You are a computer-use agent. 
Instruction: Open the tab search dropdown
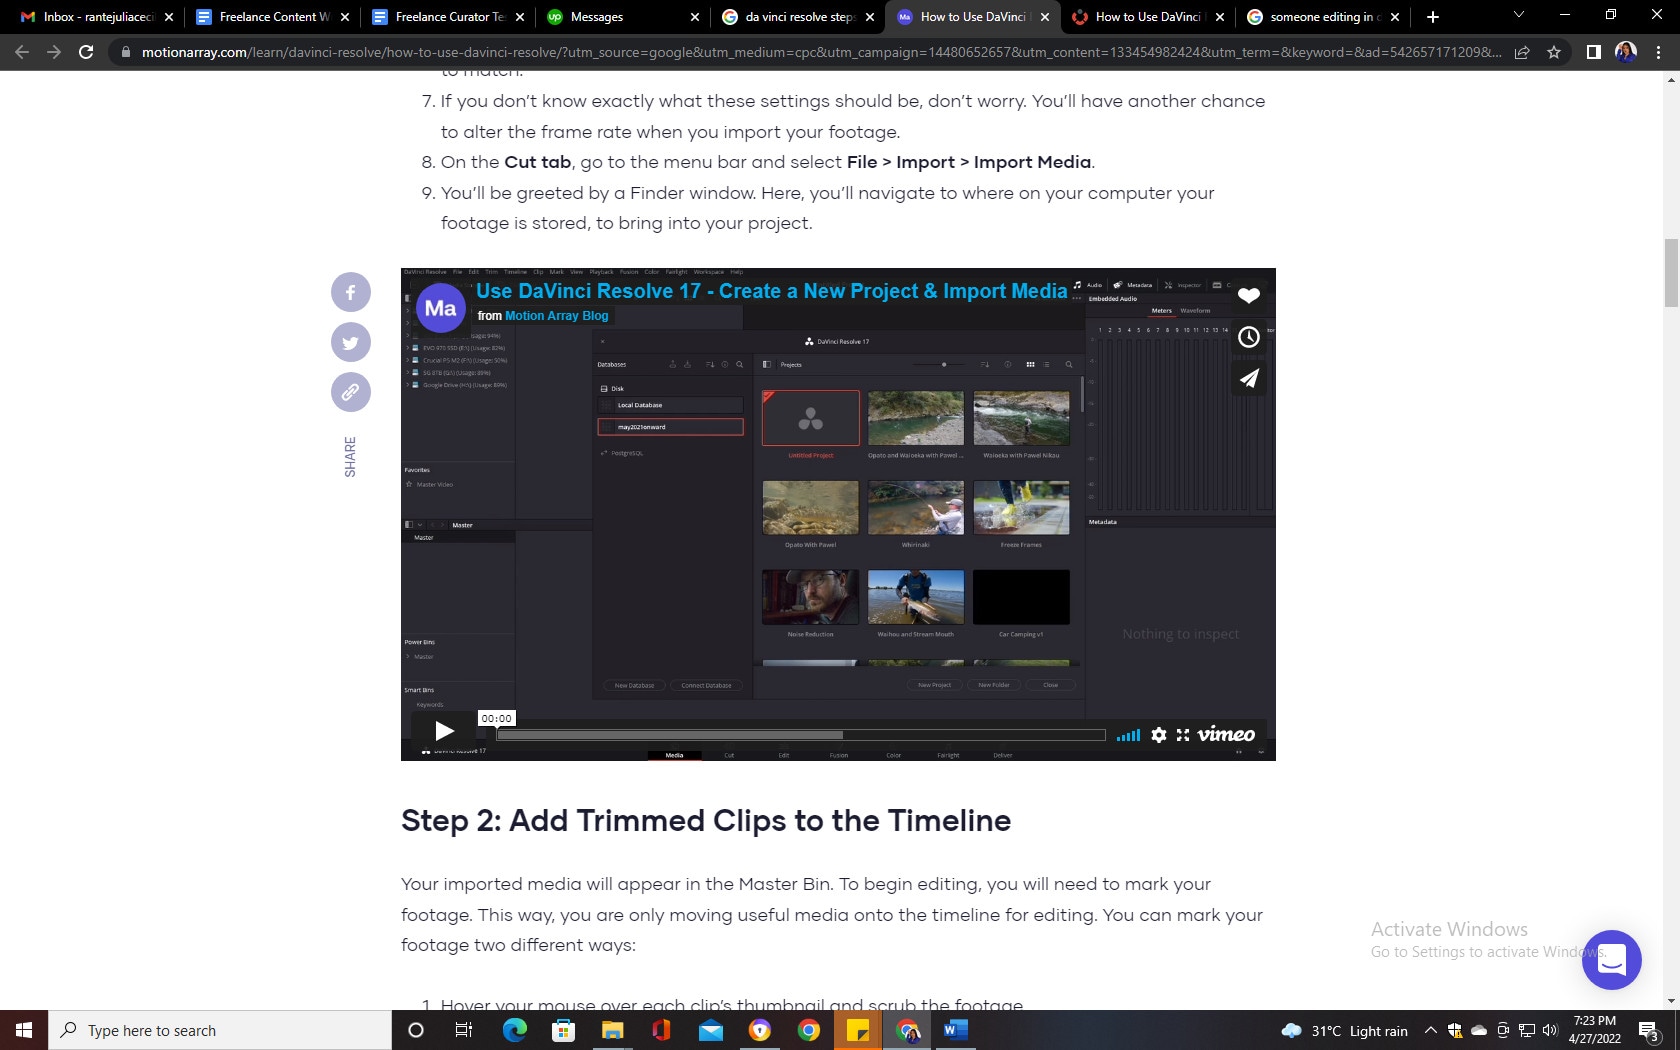1519,16
